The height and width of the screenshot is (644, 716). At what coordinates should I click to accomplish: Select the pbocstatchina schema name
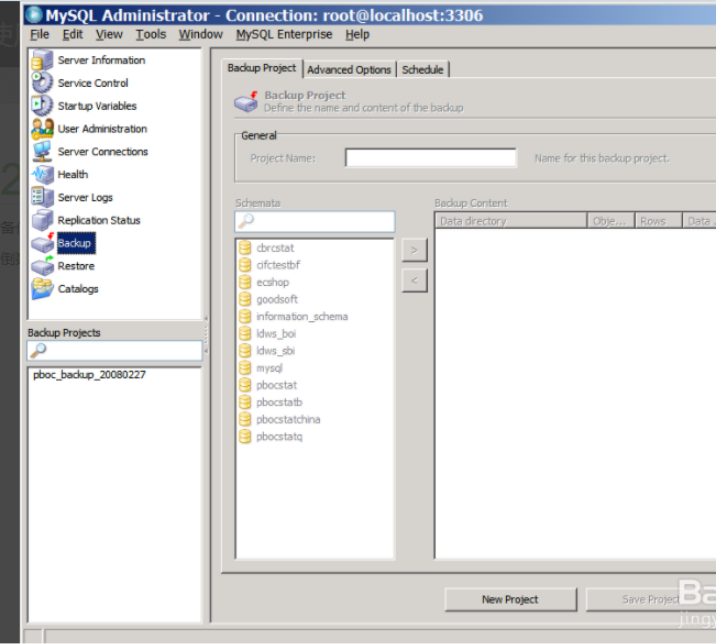coord(288,419)
